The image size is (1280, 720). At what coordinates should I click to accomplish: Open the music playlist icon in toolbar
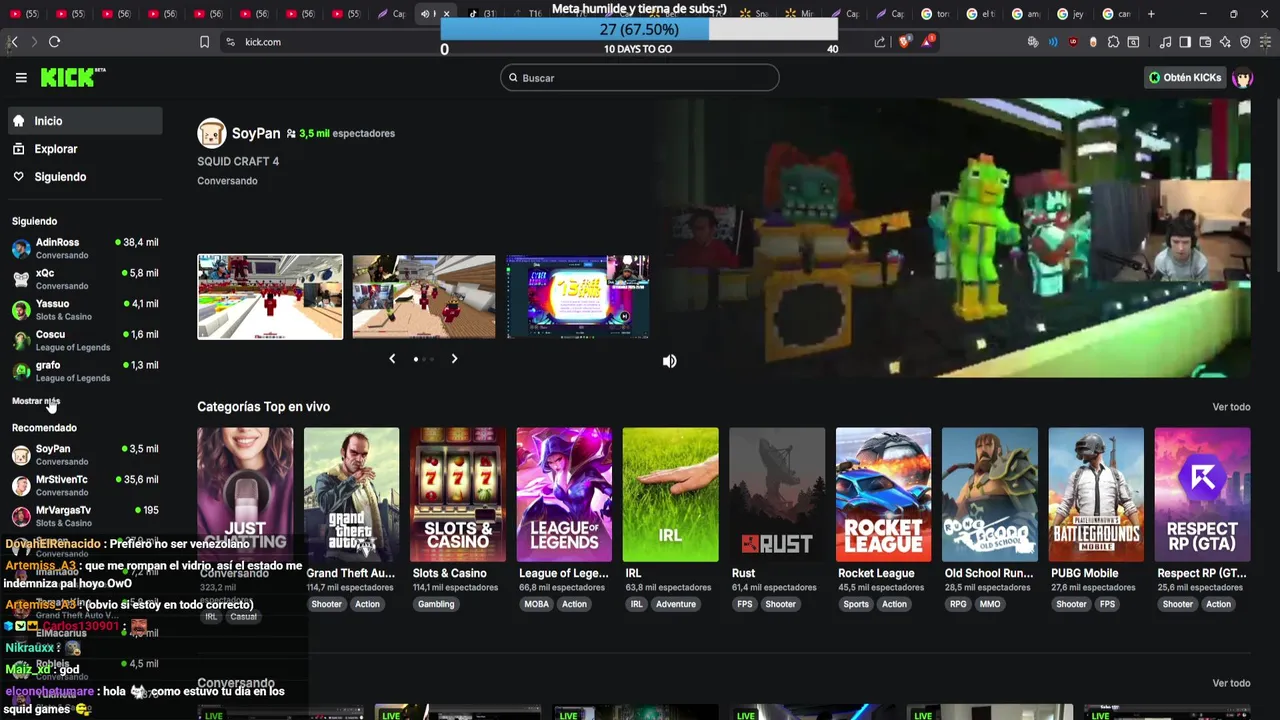1165,42
